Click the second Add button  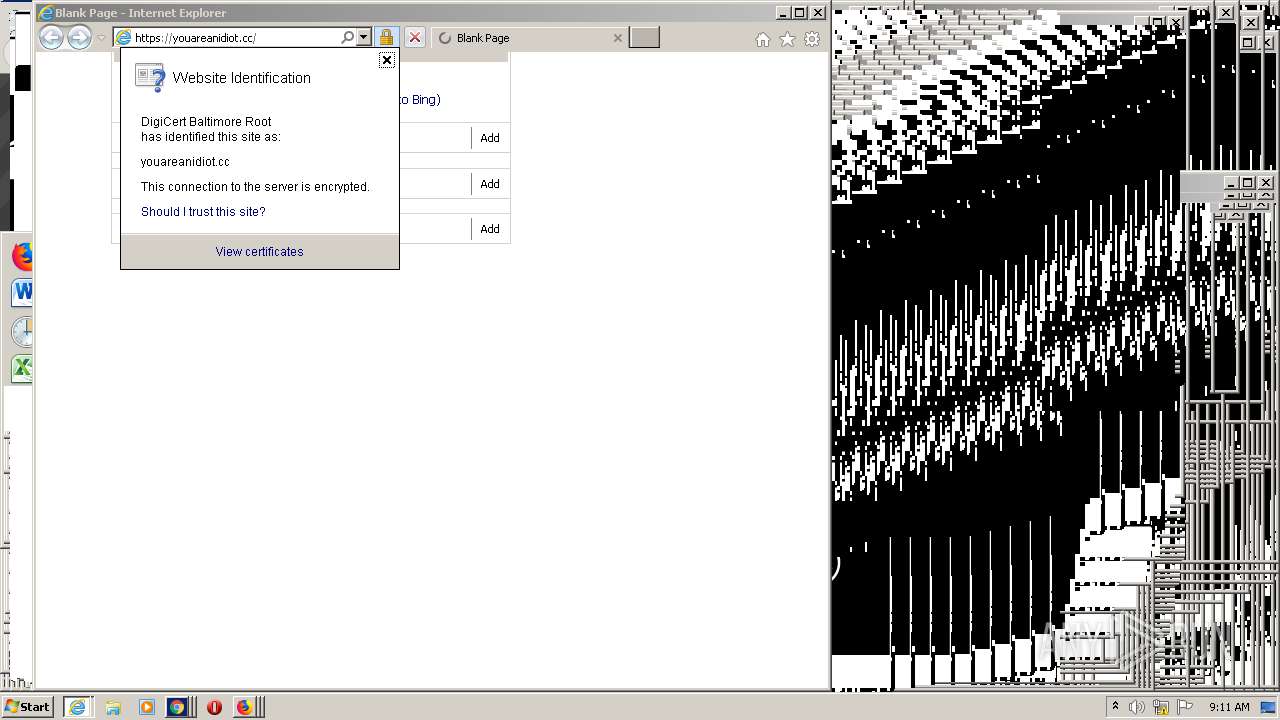(x=490, y=184)
